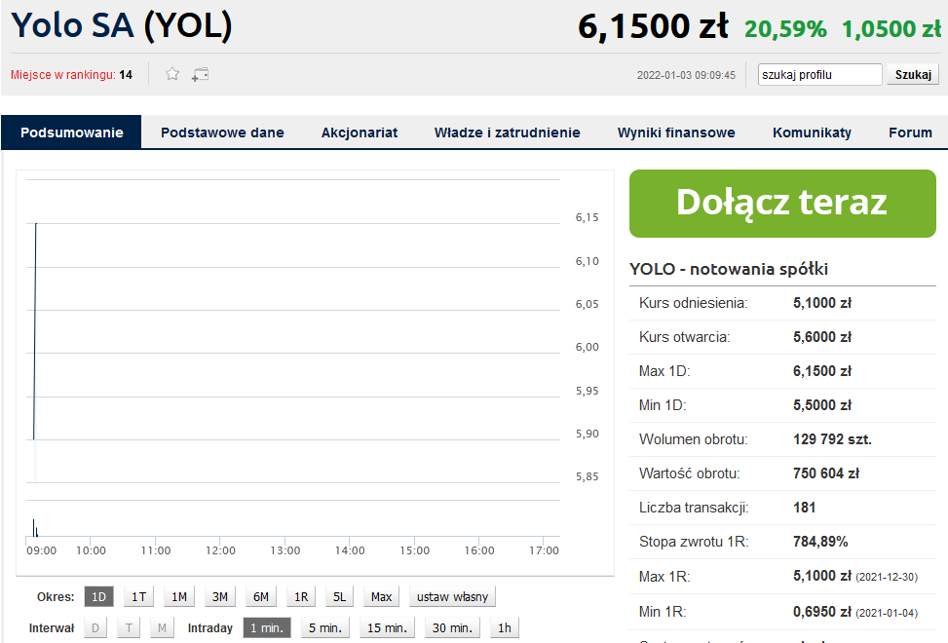This screenshot has height=643, width=948.
Task: Click the Wartość obrotu value 750 604 zł
Action: [x=826, y=473]
